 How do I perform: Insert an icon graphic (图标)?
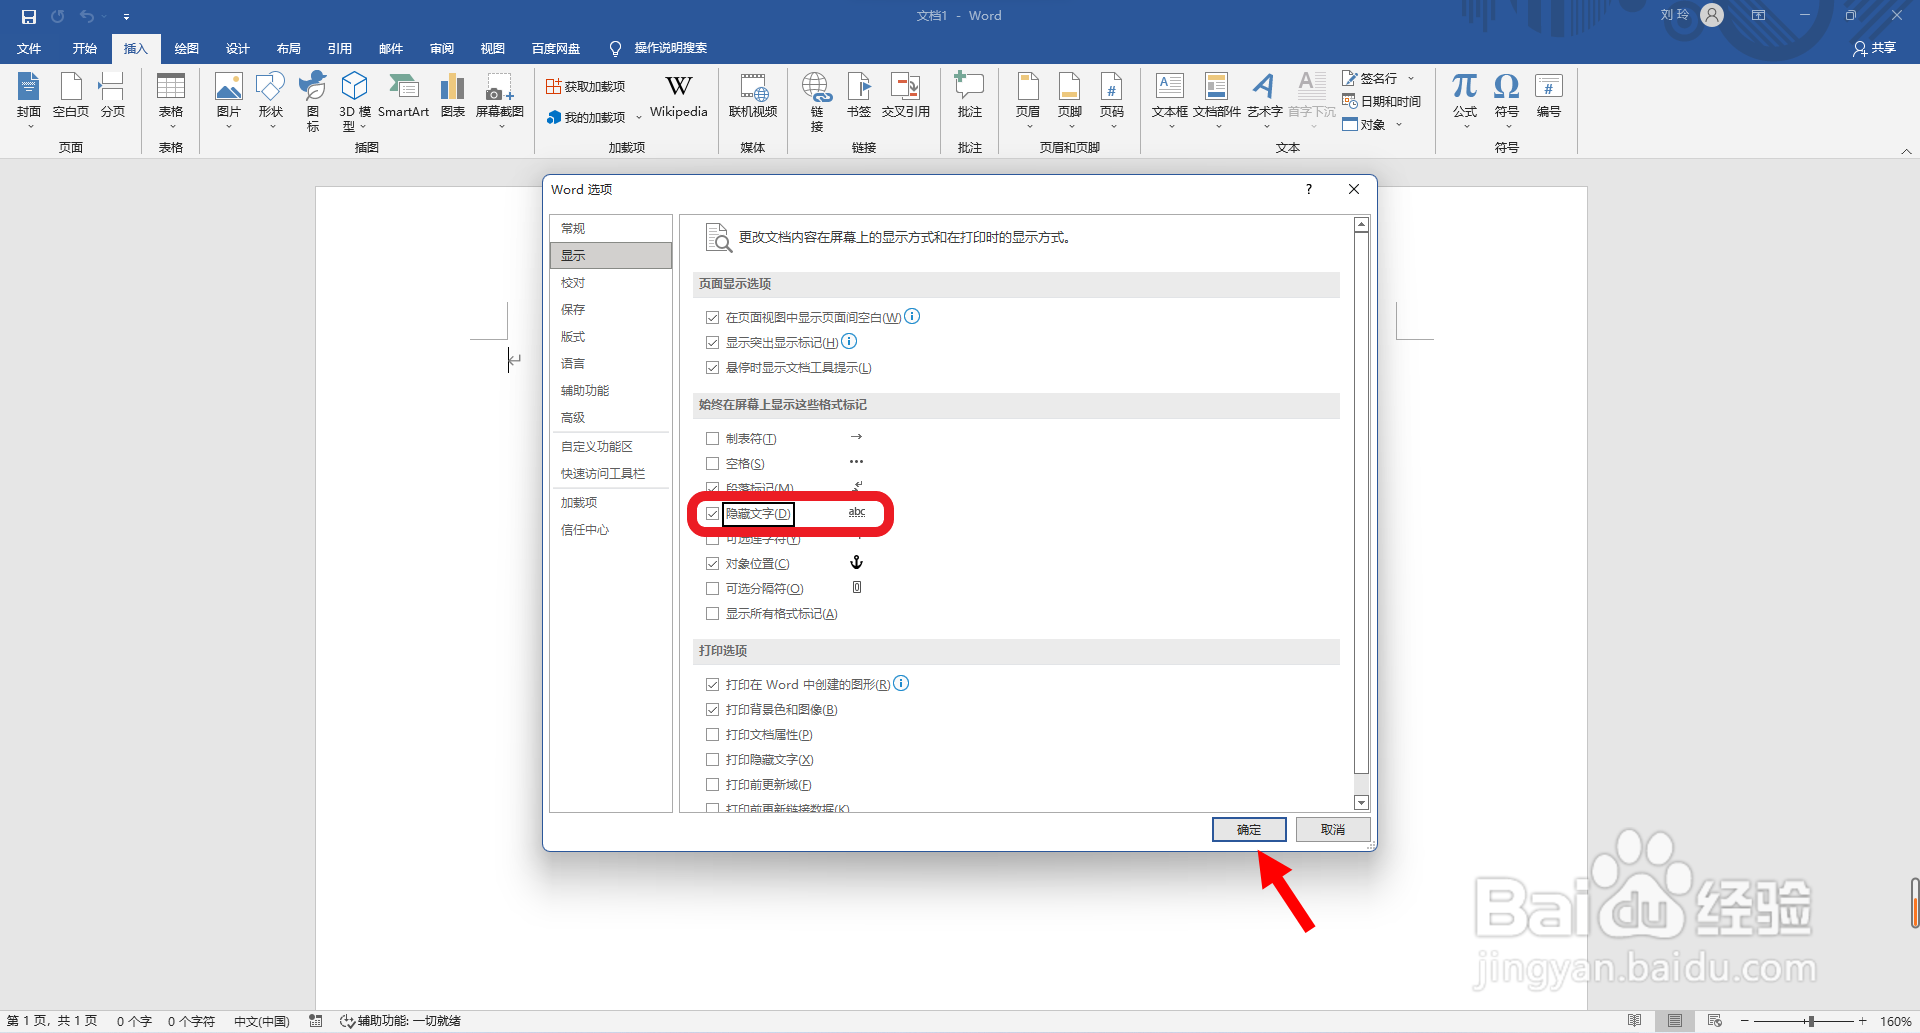point(313,101)
